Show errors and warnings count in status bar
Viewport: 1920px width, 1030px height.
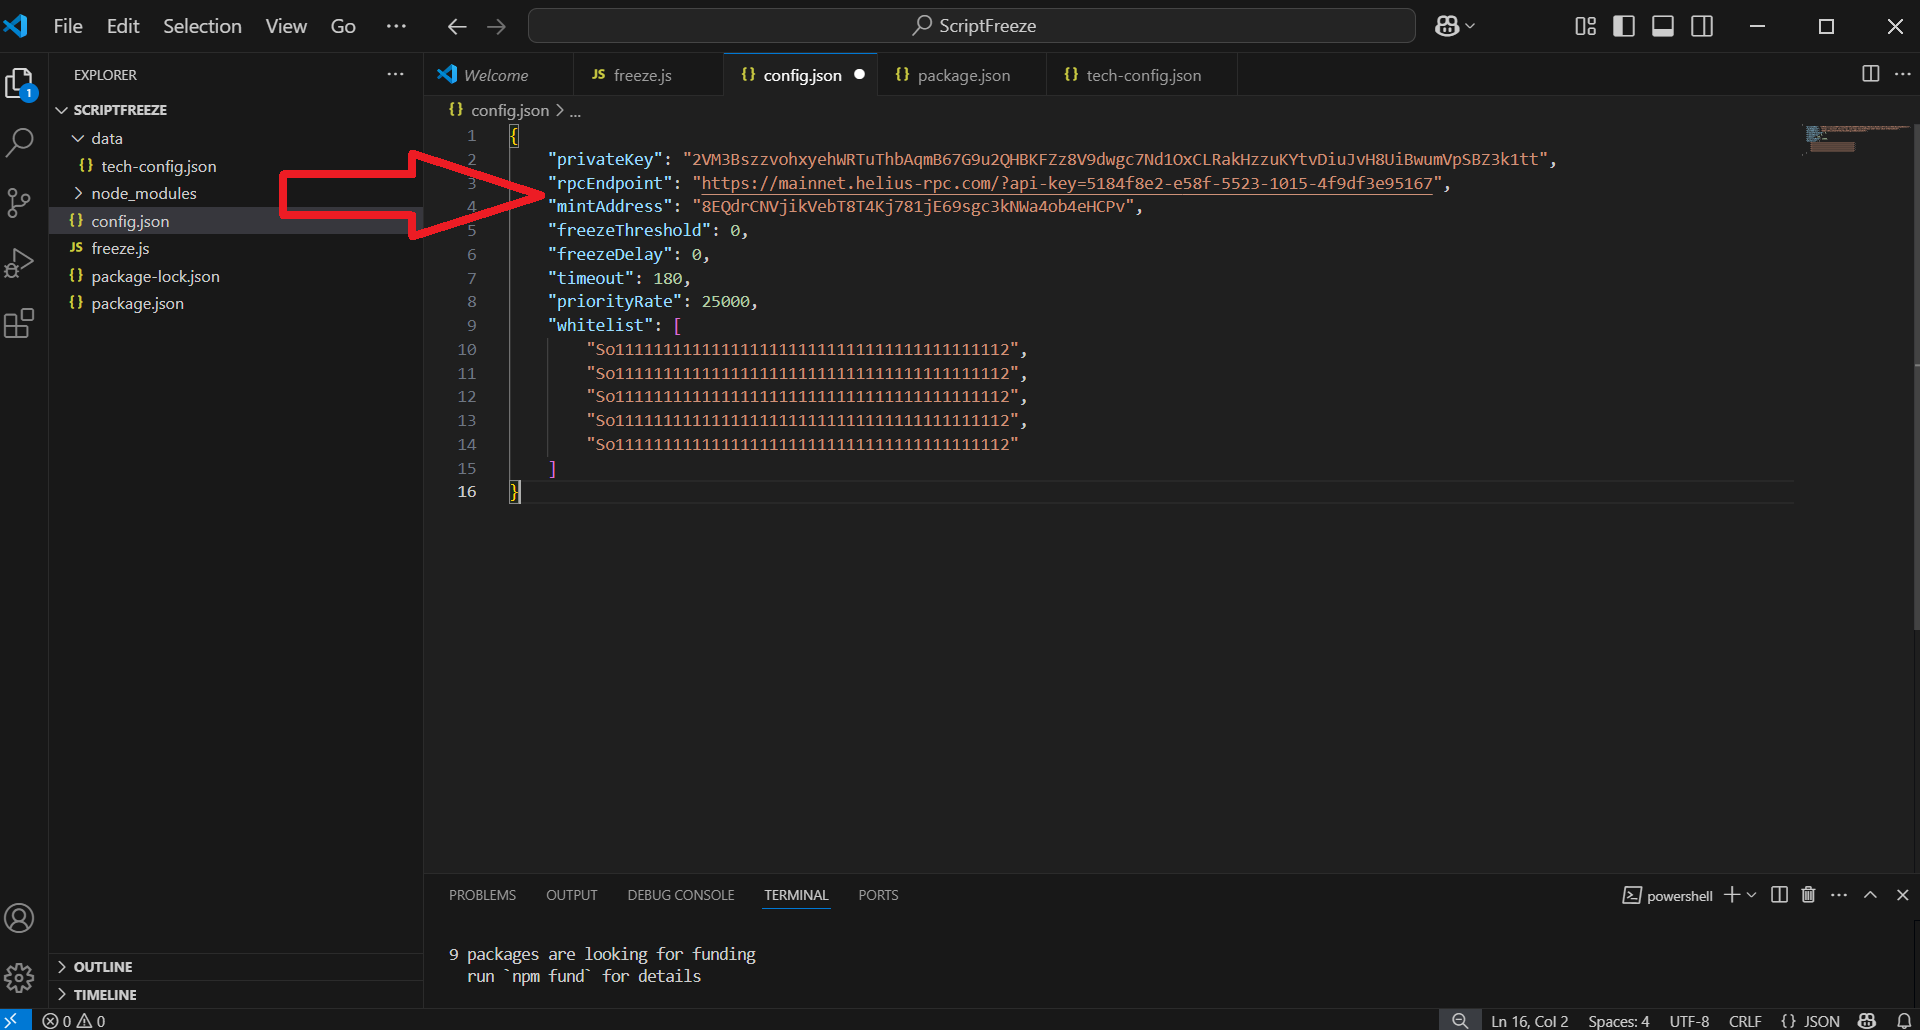(74, 1021)
